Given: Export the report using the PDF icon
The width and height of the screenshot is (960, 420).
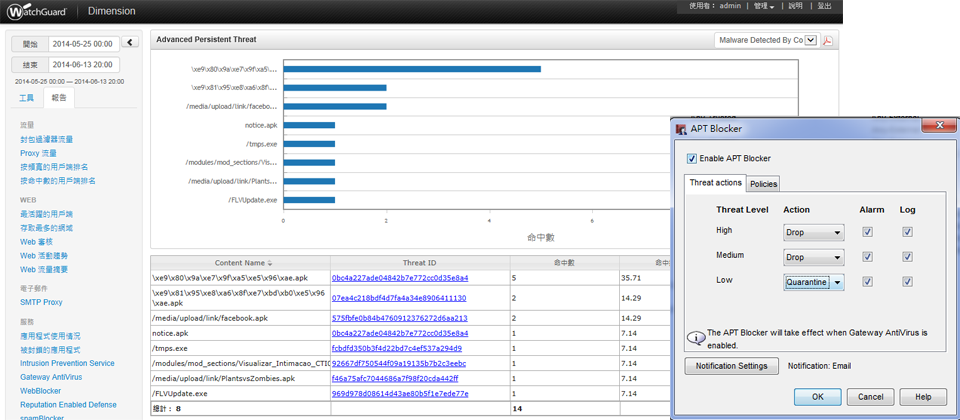Looking at the screenshot, I should (x=828, y=40).
